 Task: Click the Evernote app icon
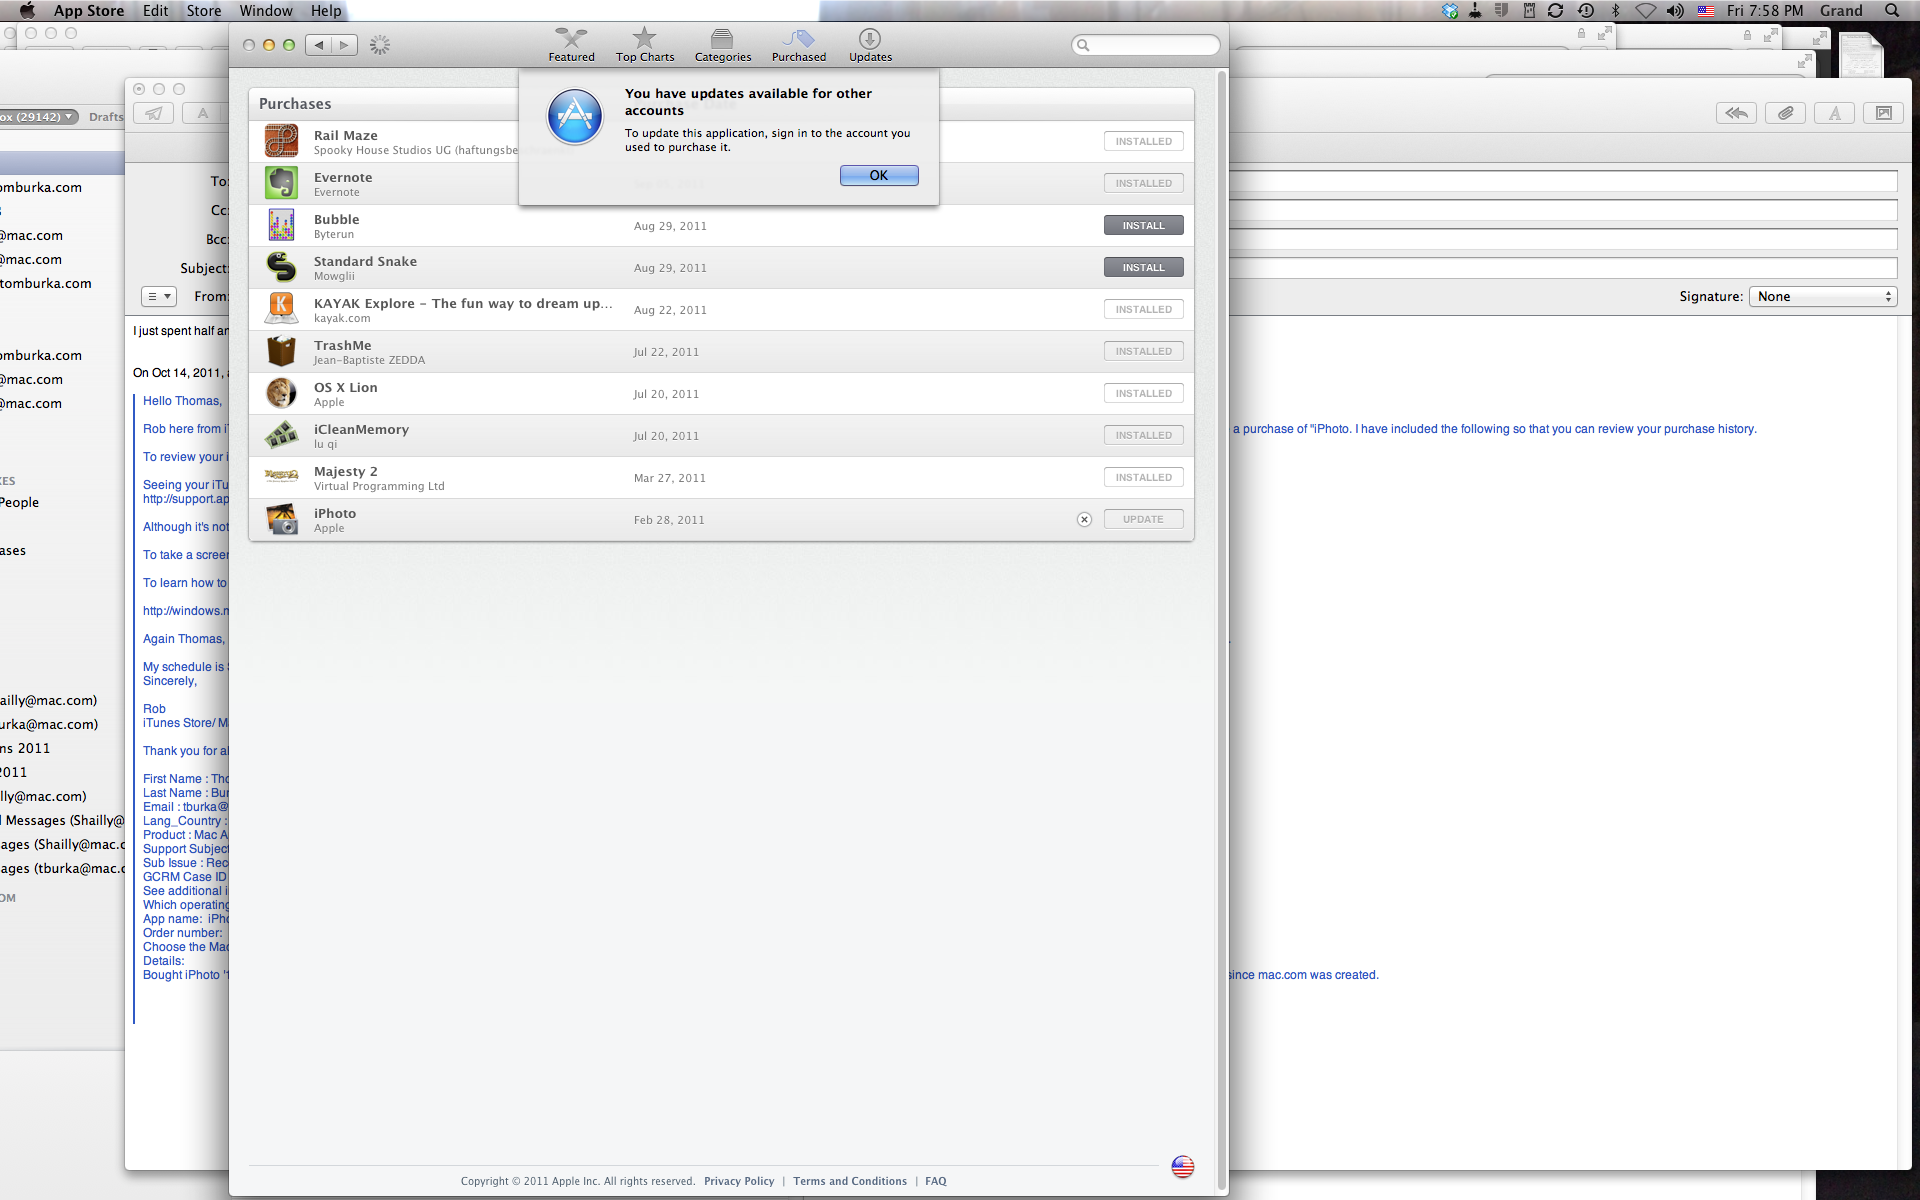(x=281, y=184)
